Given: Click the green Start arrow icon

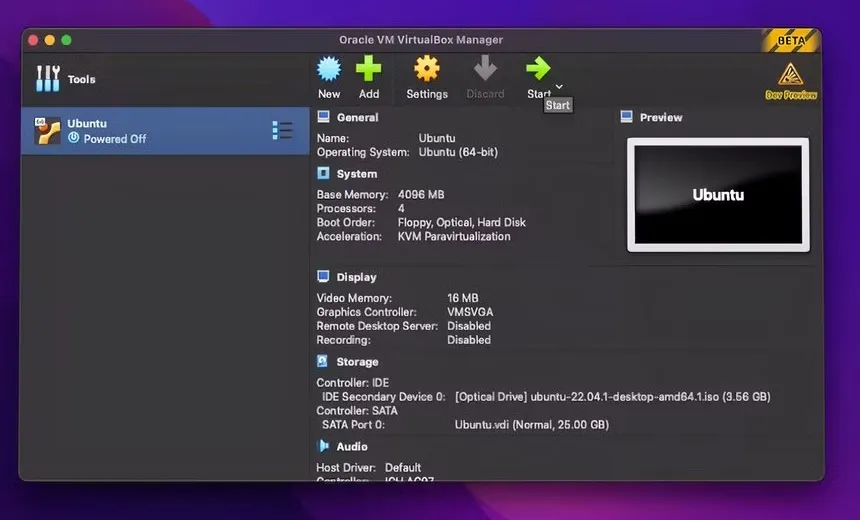Looking at the screenshot, I should (538, 68).
